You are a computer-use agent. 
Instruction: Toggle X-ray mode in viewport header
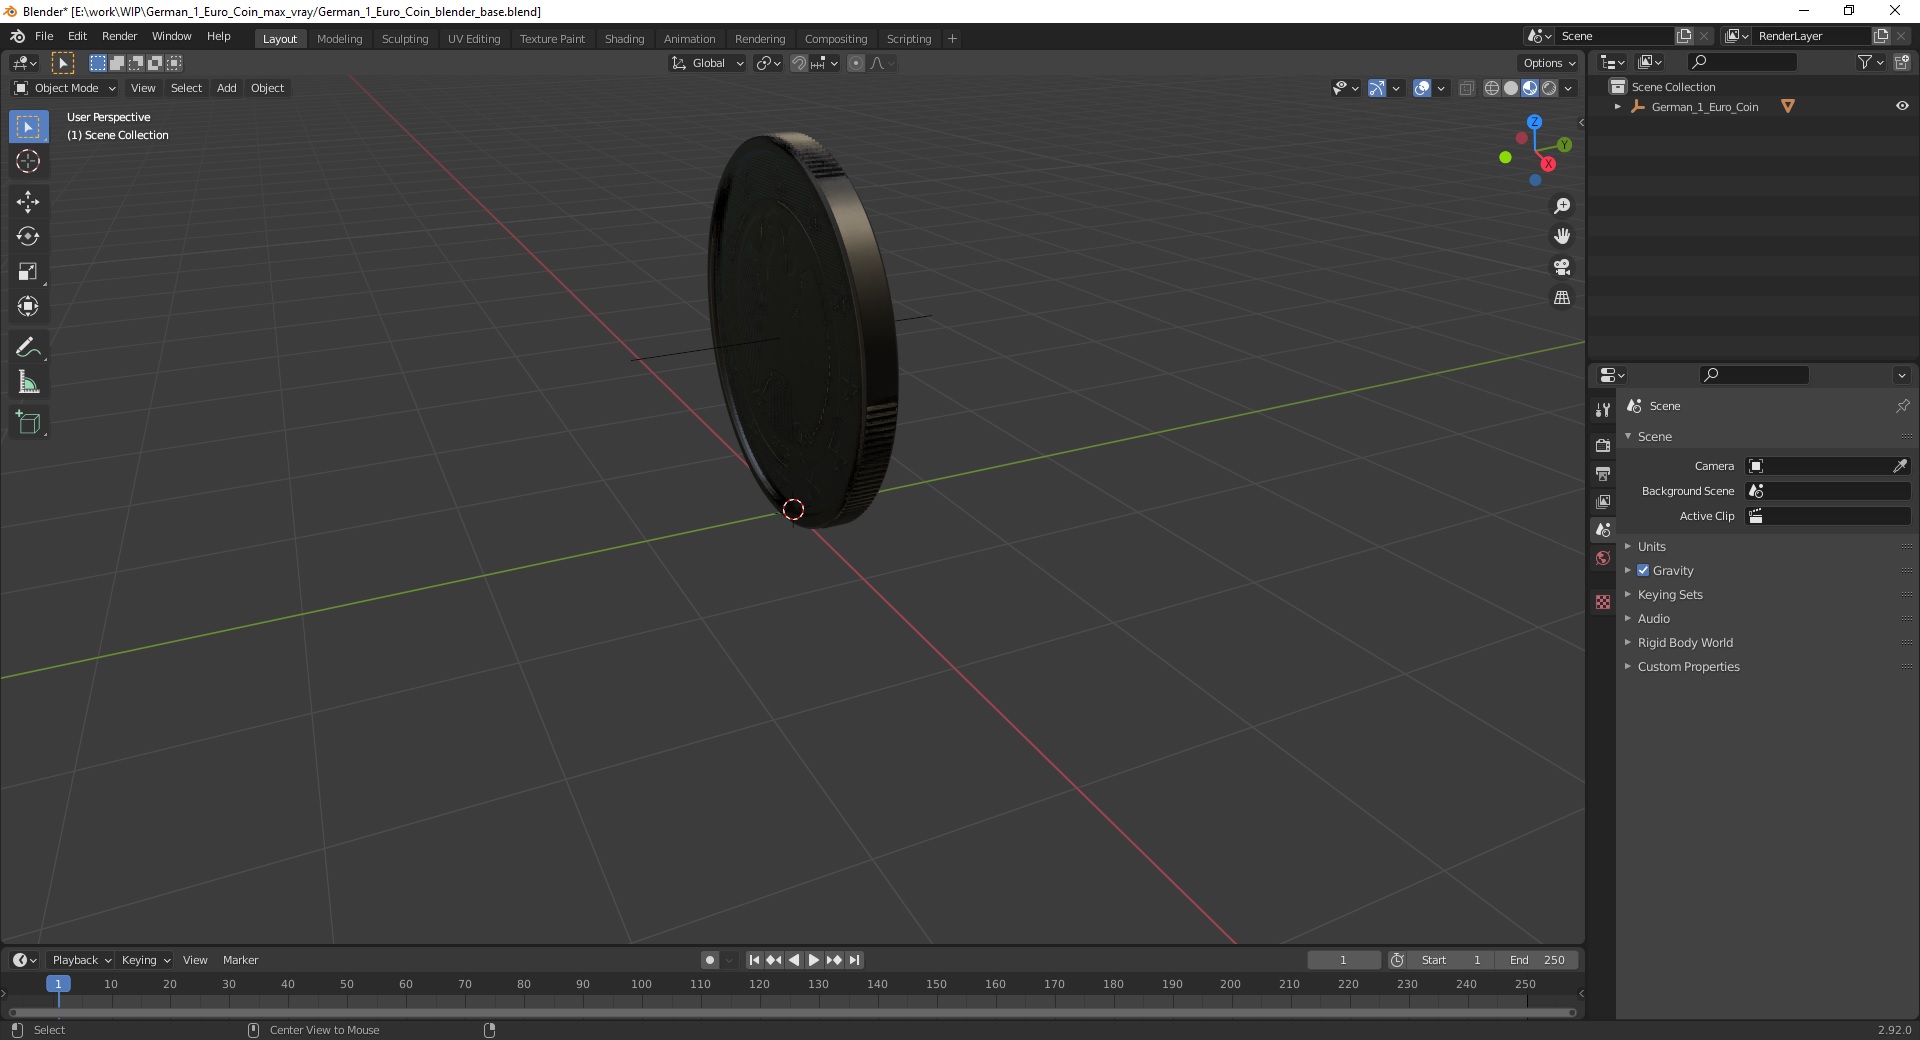1466,88
